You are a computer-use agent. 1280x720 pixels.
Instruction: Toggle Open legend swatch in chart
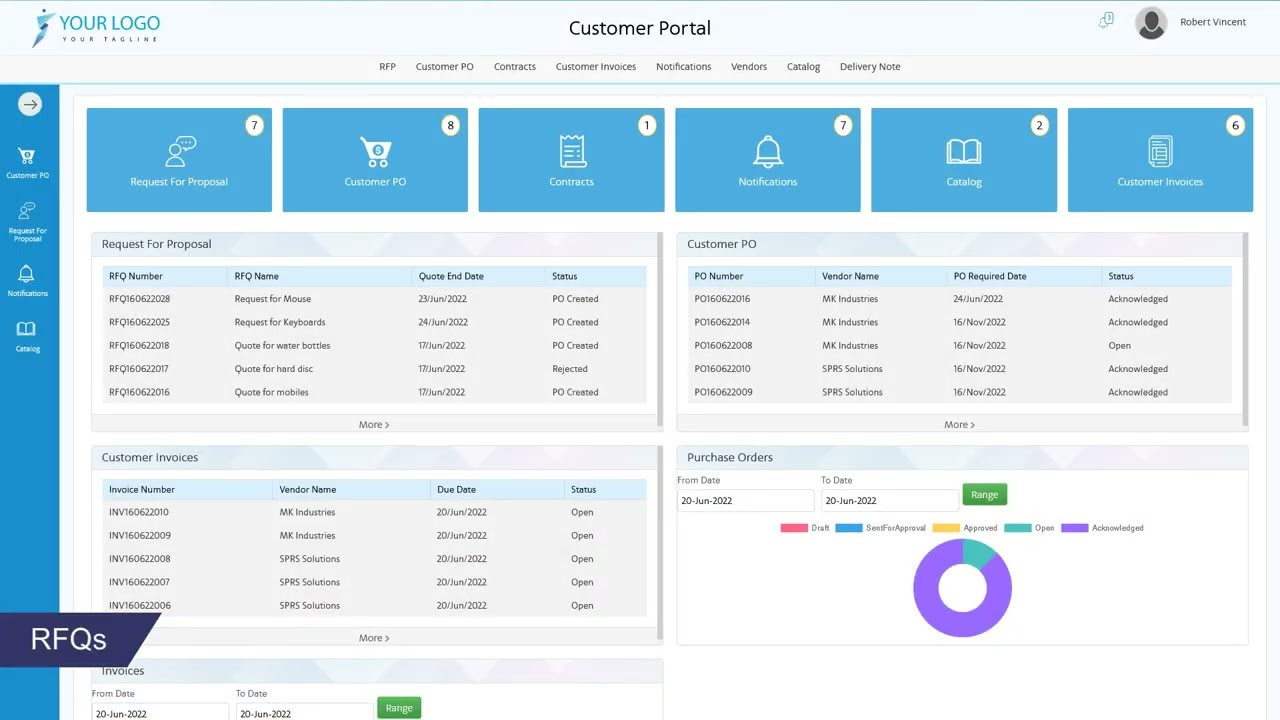(x=1018, y=528)
